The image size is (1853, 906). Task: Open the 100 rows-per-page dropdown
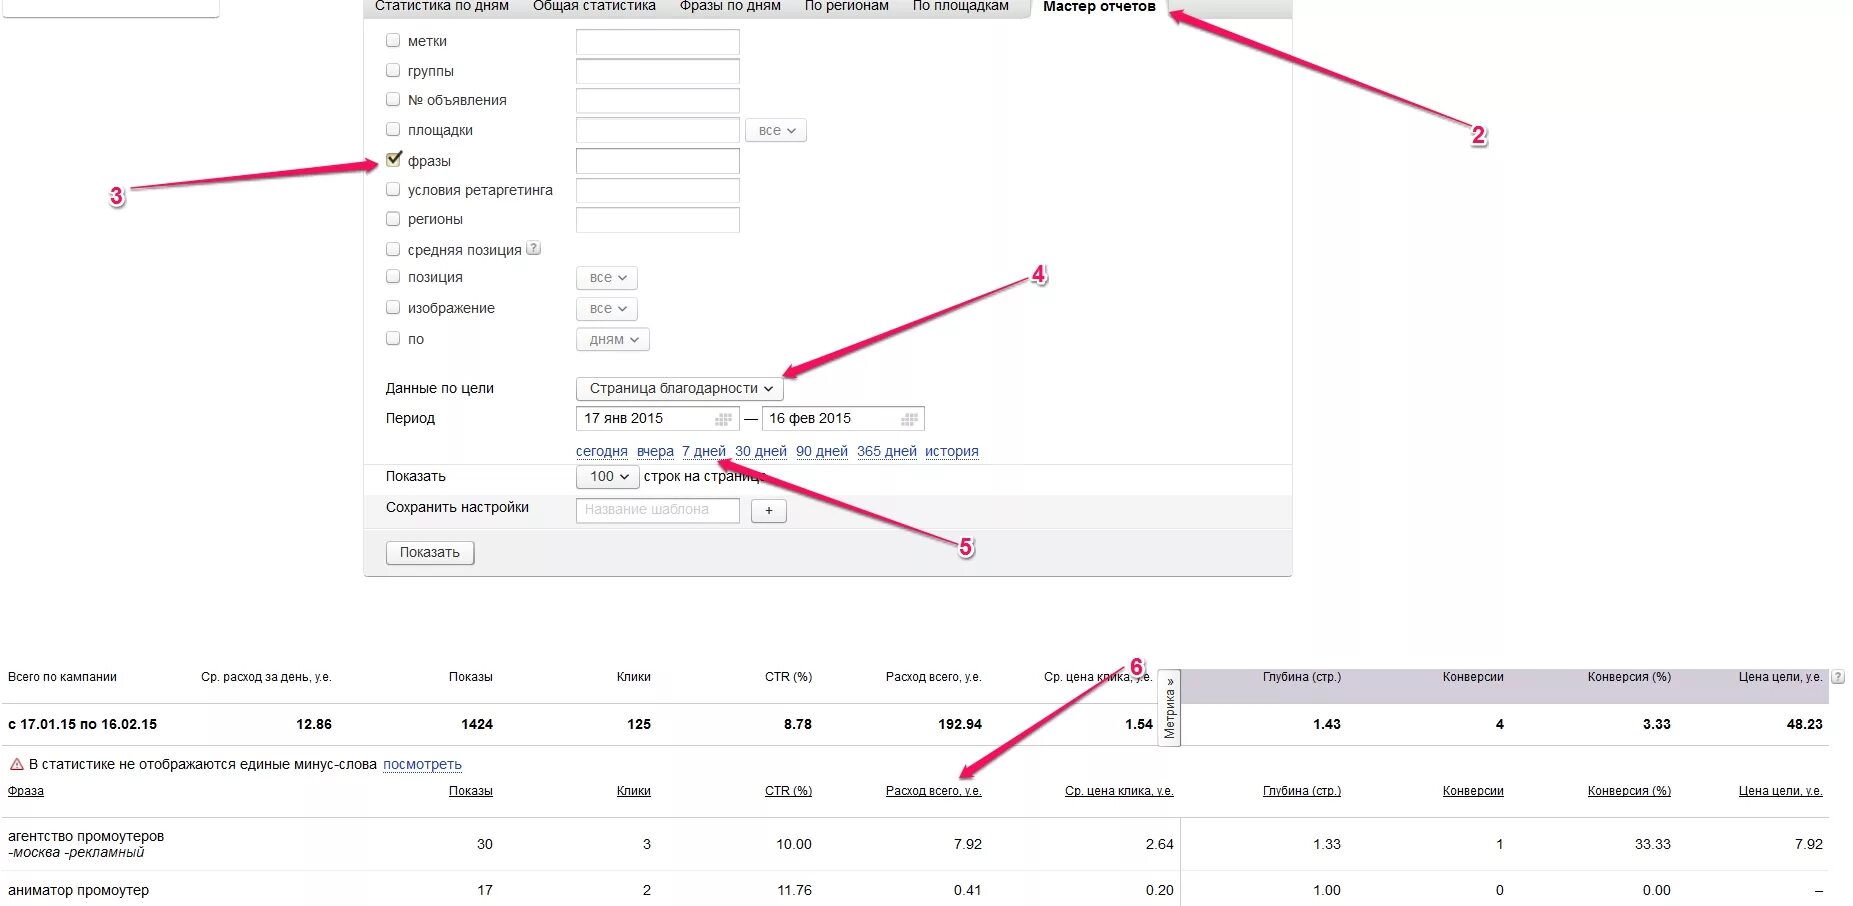[608, 477]
